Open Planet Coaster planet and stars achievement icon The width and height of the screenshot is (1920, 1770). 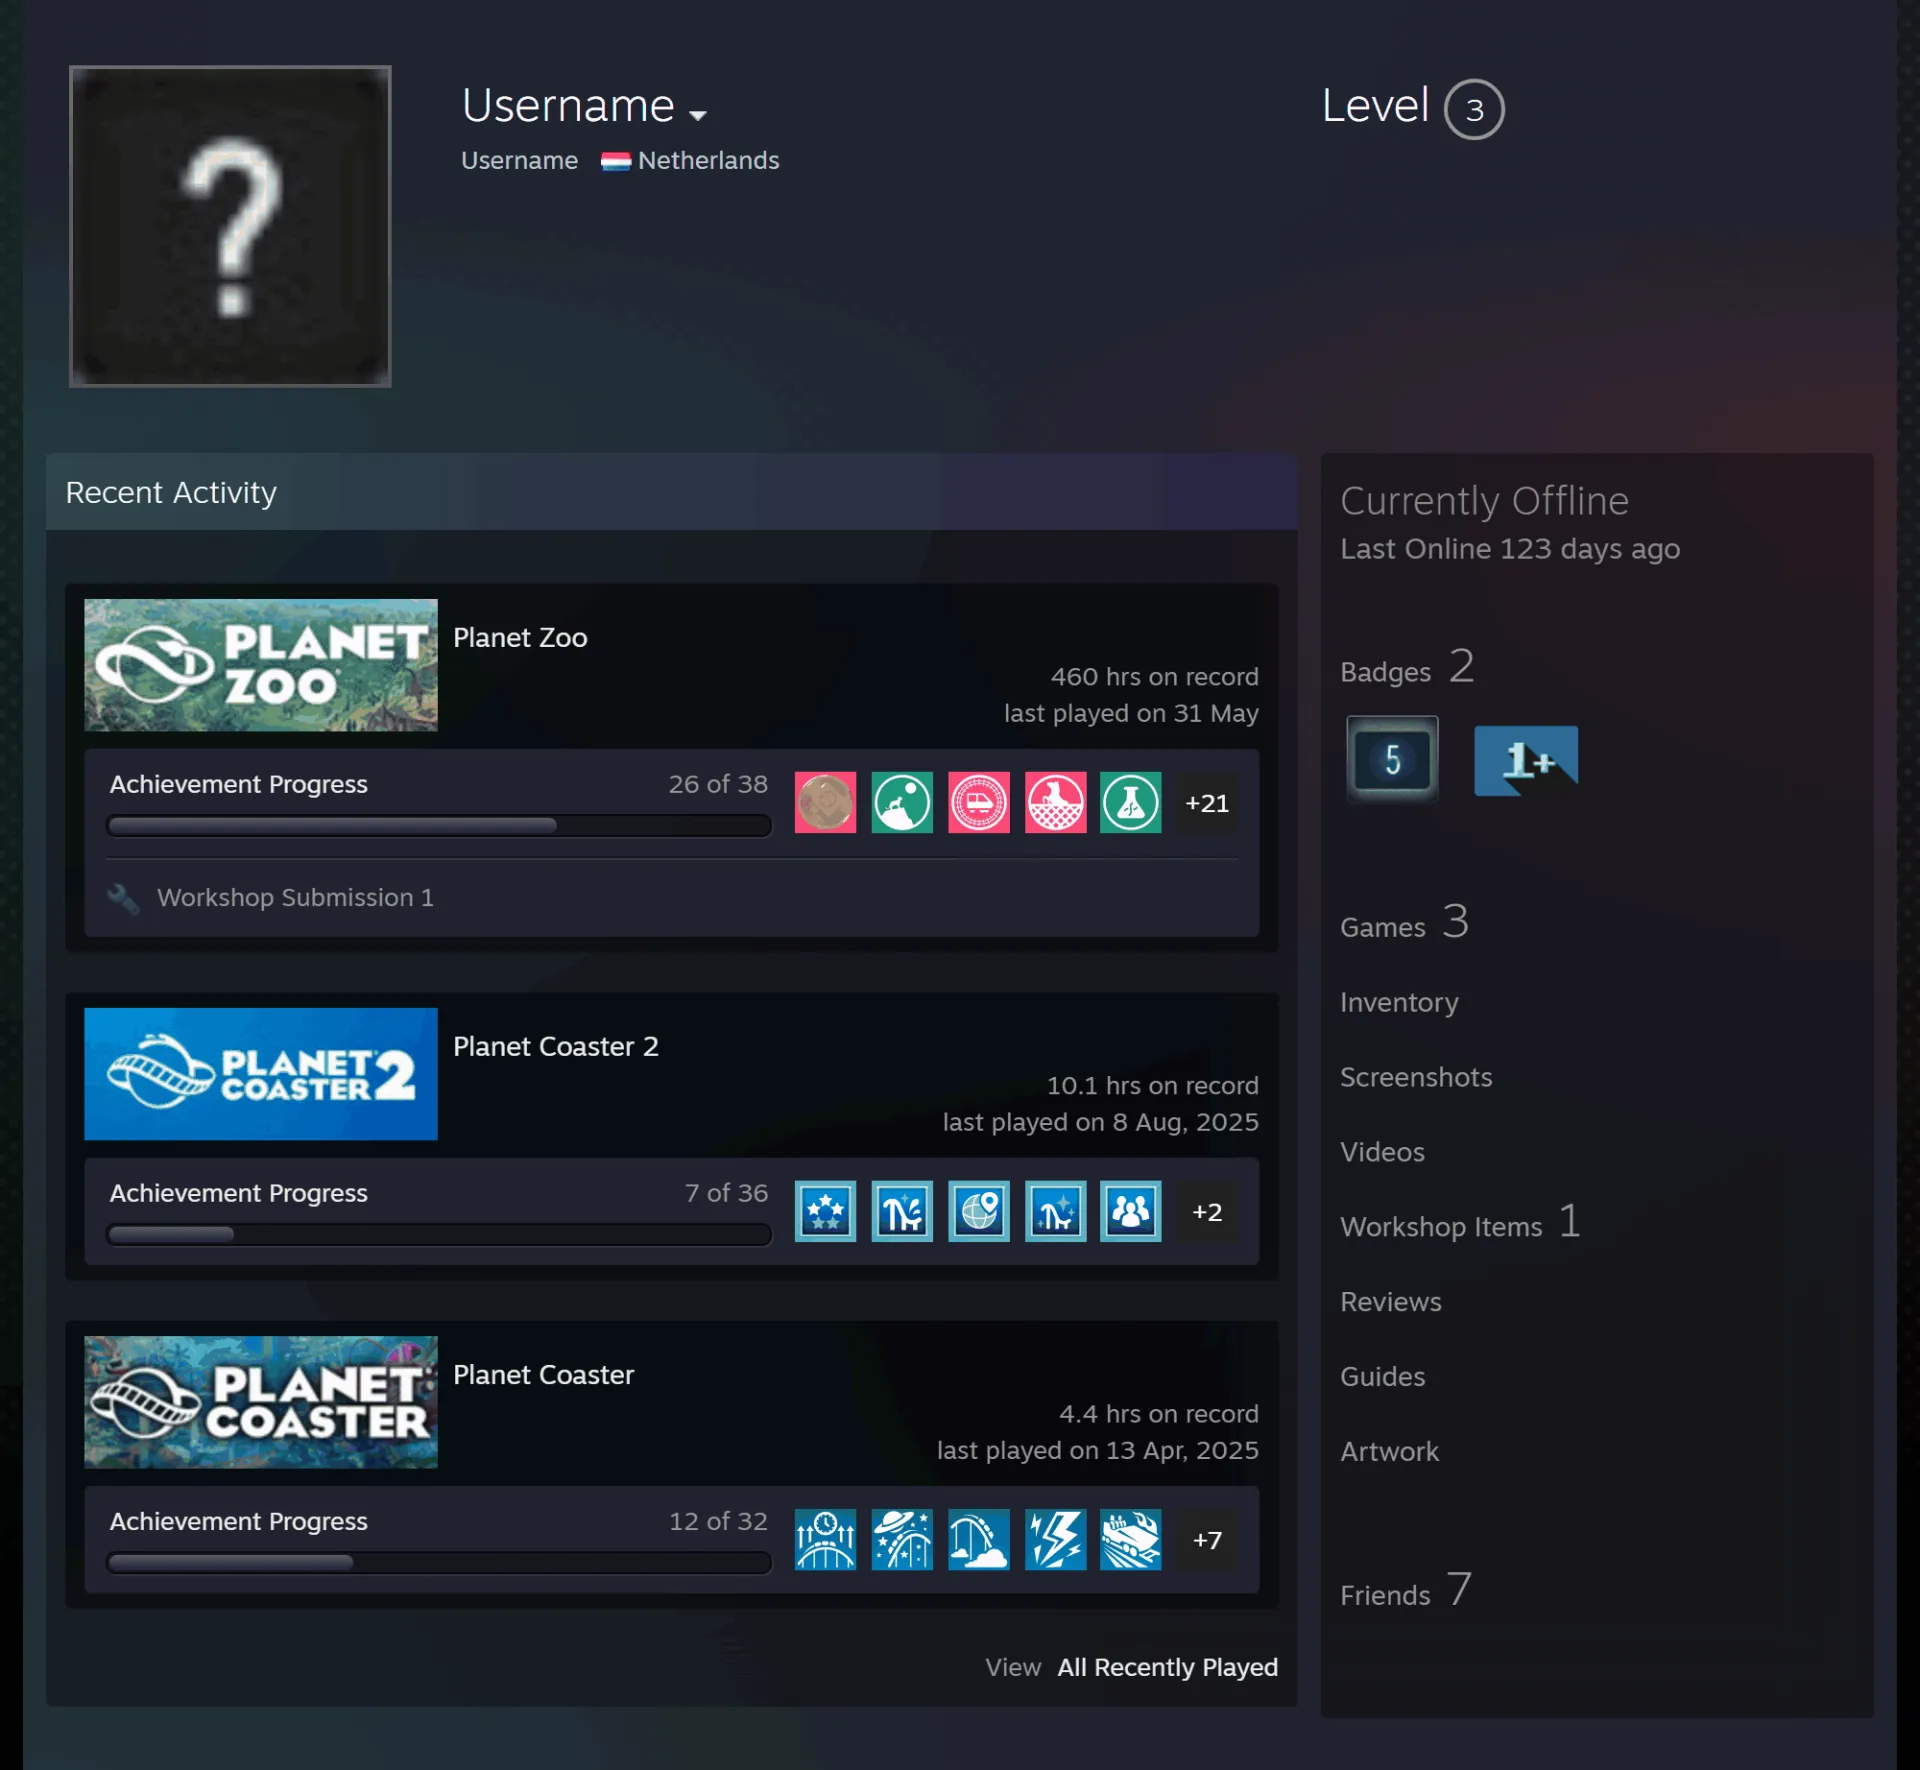pyautogui.click(x=902, y=1539)
